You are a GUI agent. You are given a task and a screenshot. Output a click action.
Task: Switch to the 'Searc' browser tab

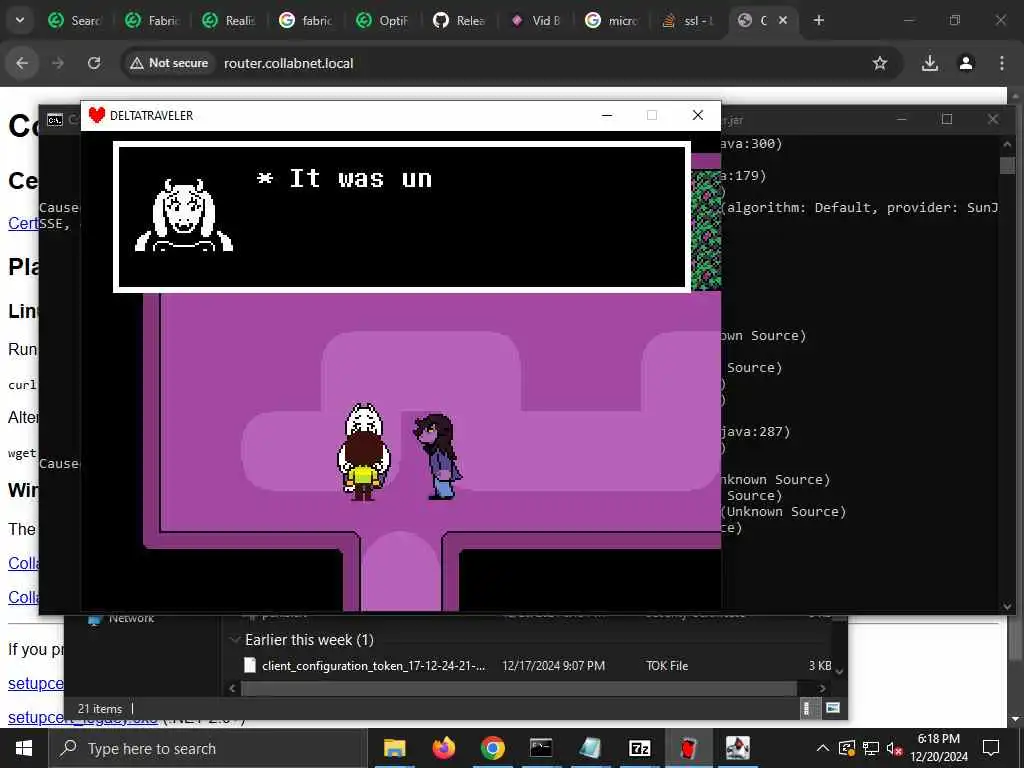(75, 20)
